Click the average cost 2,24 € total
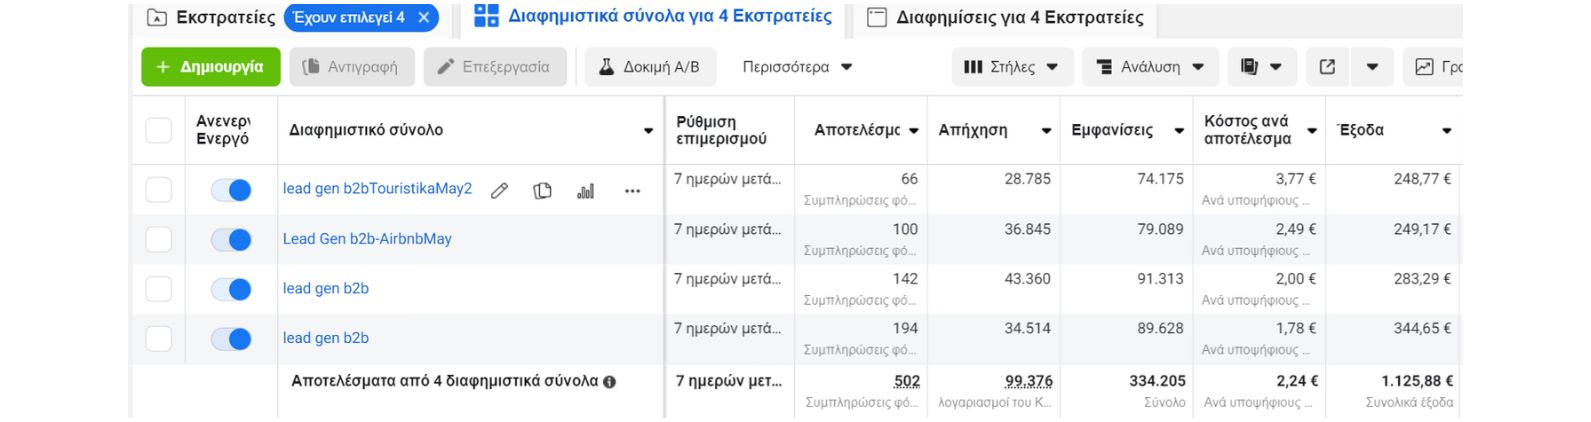This screenshot has height=422, width=1591. click(1297, 381)
